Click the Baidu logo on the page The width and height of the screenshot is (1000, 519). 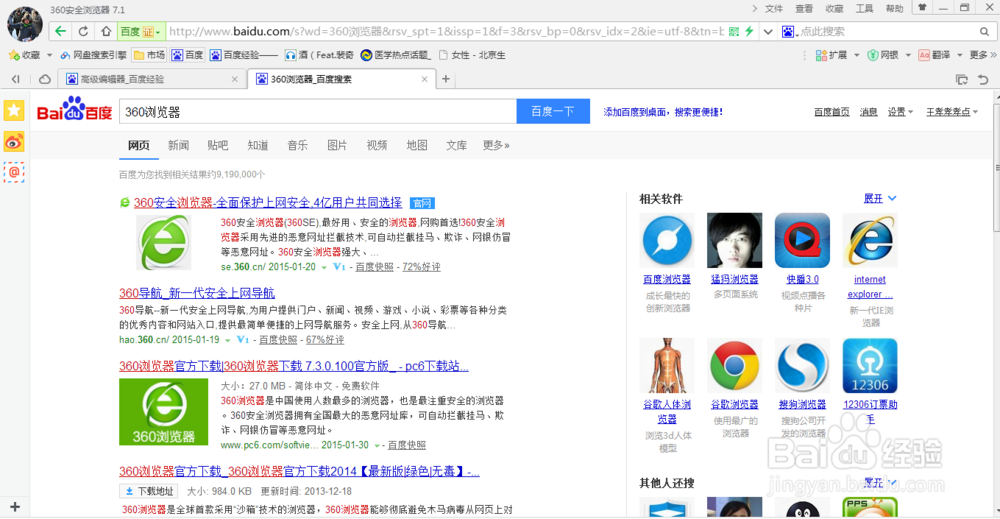click(75, 110)
